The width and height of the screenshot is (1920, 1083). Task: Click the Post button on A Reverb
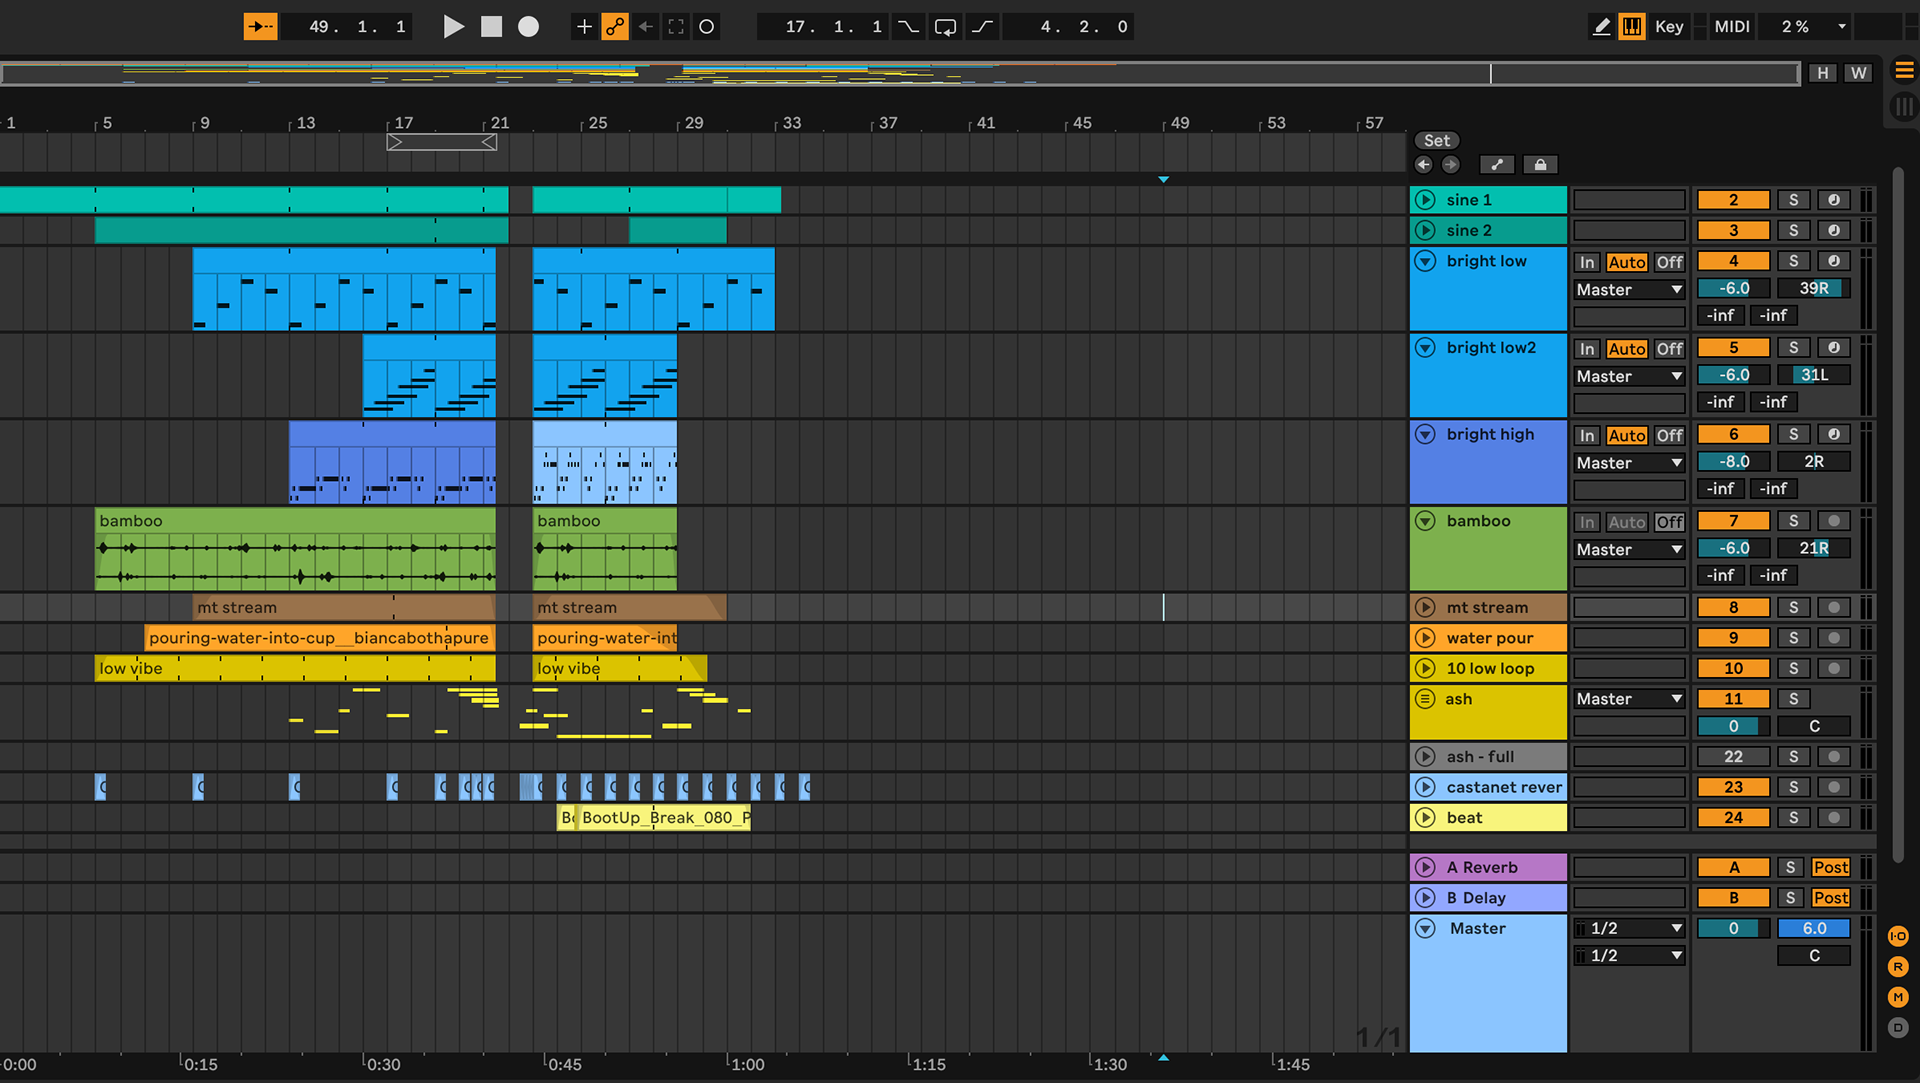[x=1830, y=868]
